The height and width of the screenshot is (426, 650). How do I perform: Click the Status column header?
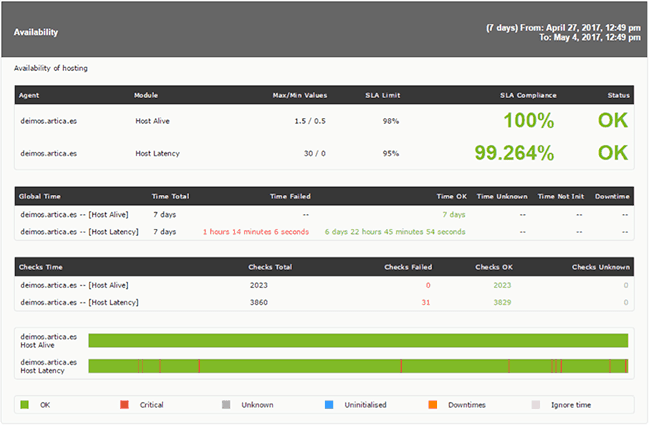coord(618,95)
